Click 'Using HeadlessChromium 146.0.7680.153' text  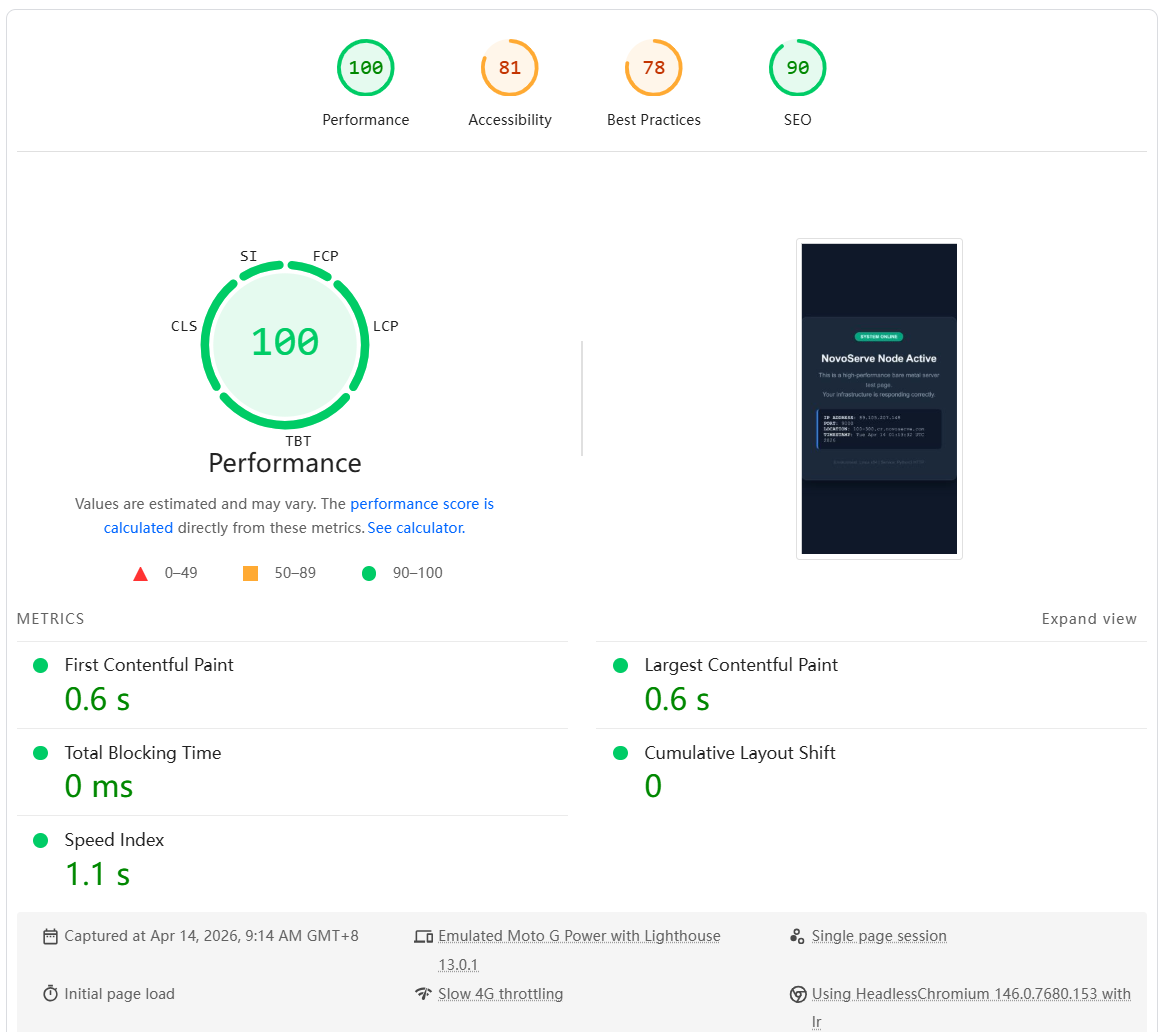[956, 993]
